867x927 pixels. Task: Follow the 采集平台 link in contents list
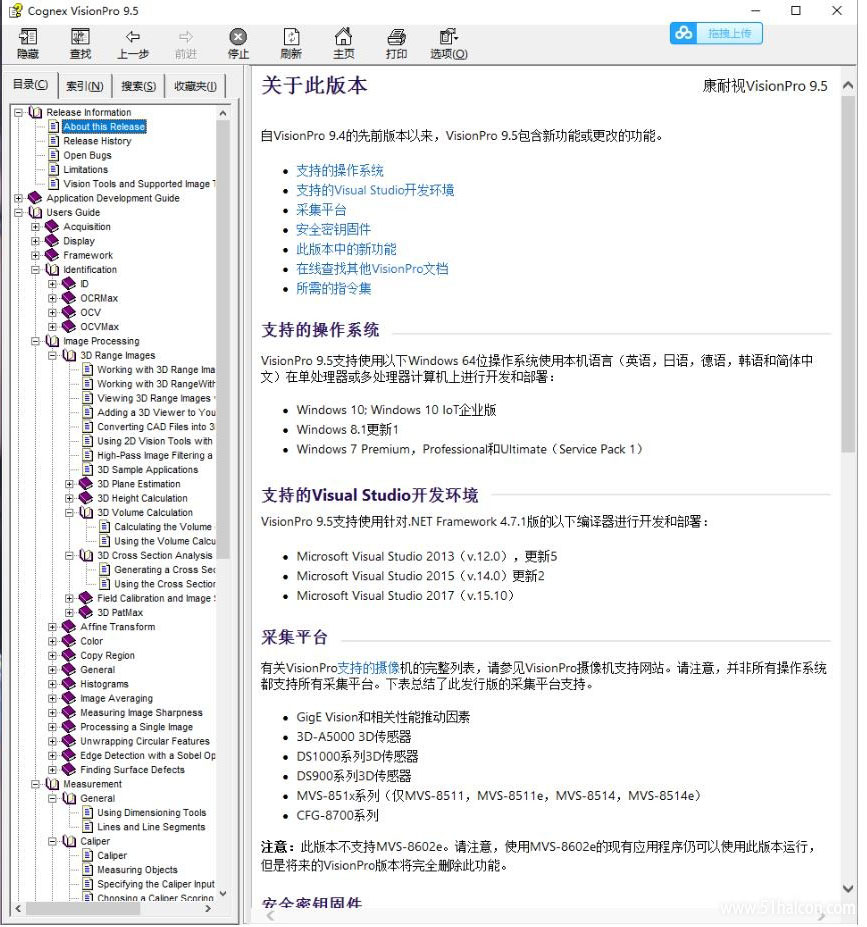click(x=321, y=210)
